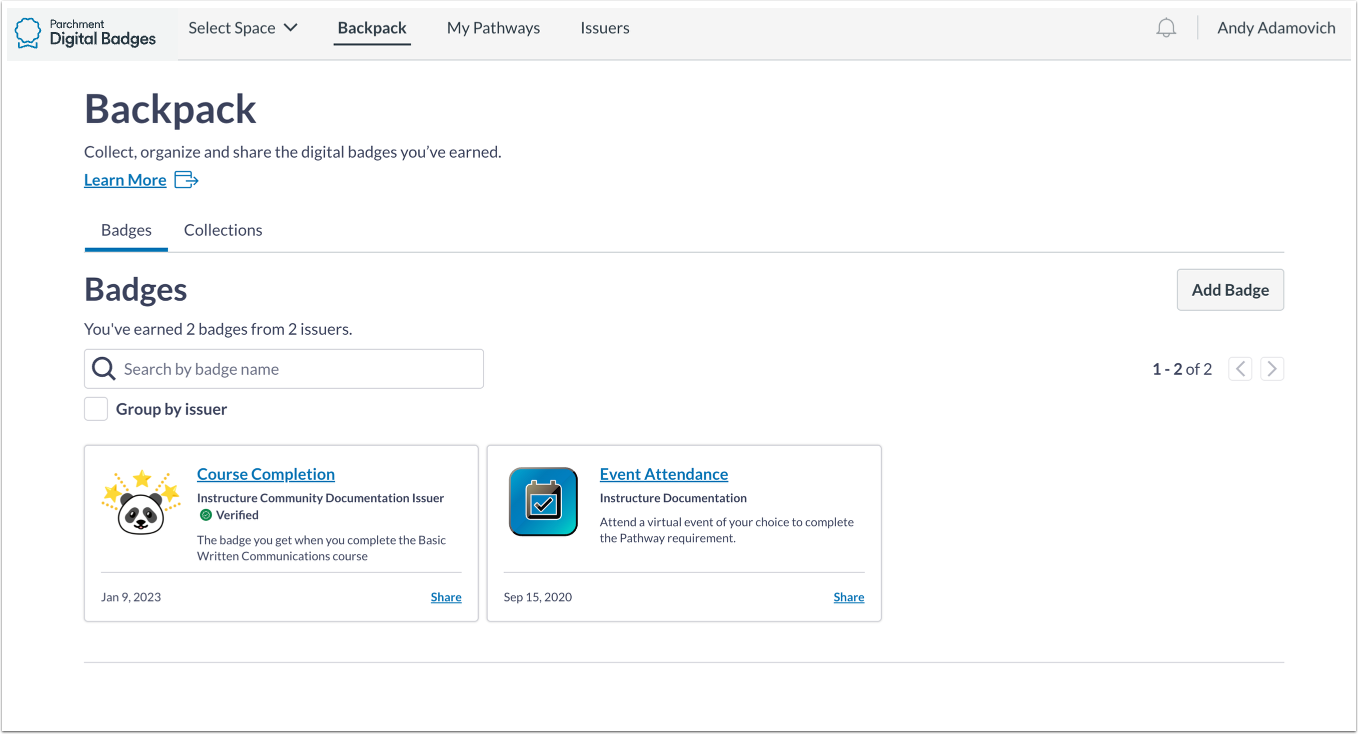
Task: Click the Parchment Digital Badges logo
Action: [x=86, y=32]
